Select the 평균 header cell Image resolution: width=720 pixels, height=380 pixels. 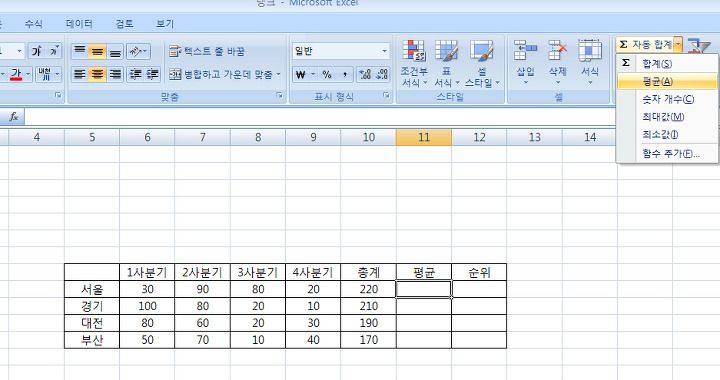pyautogui.click(x=424, y=273)
